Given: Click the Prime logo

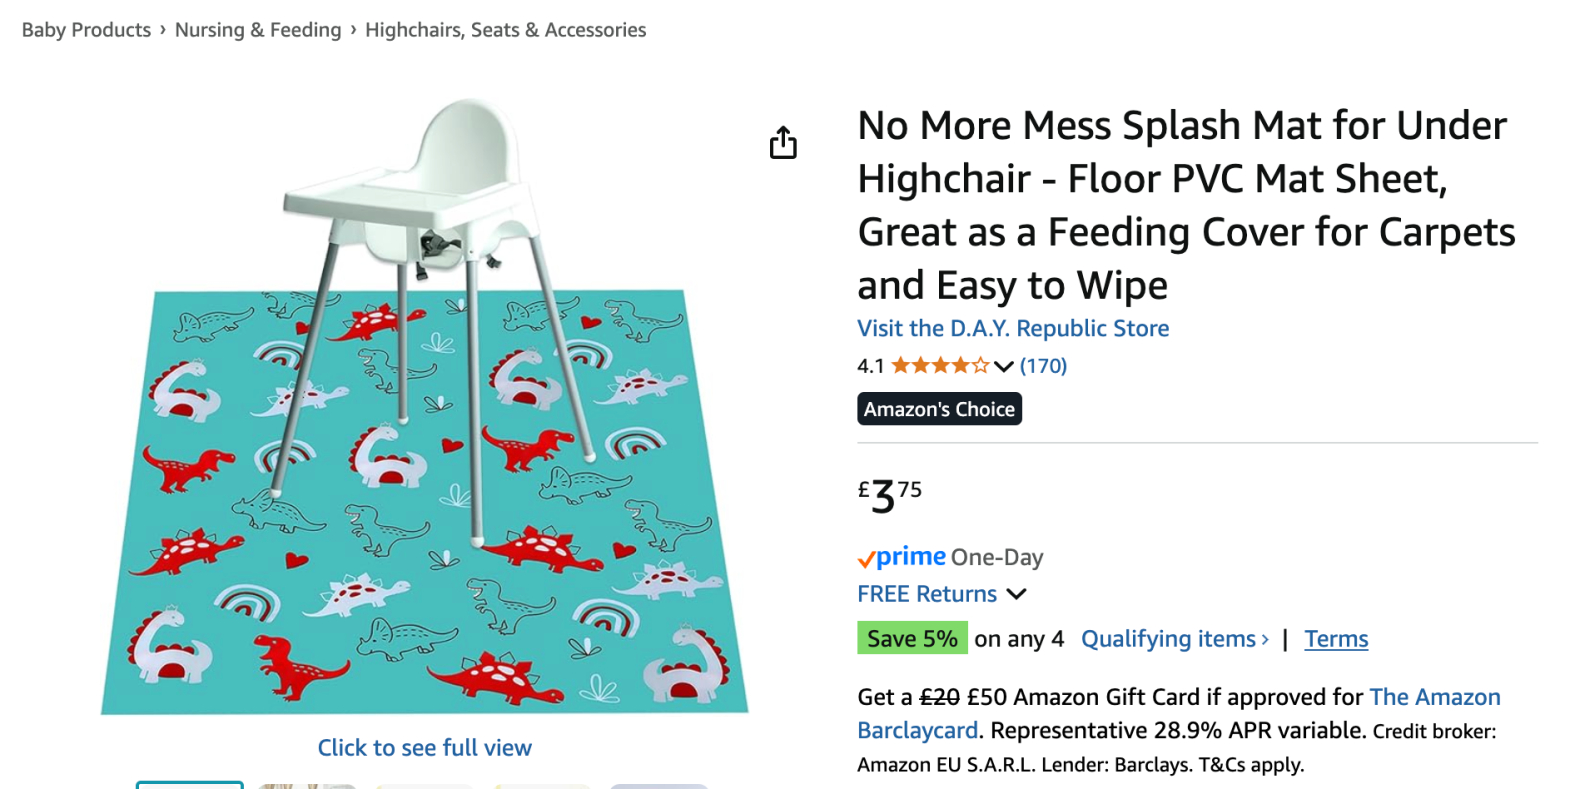Looking at the screenshot, I should [902, 557].
